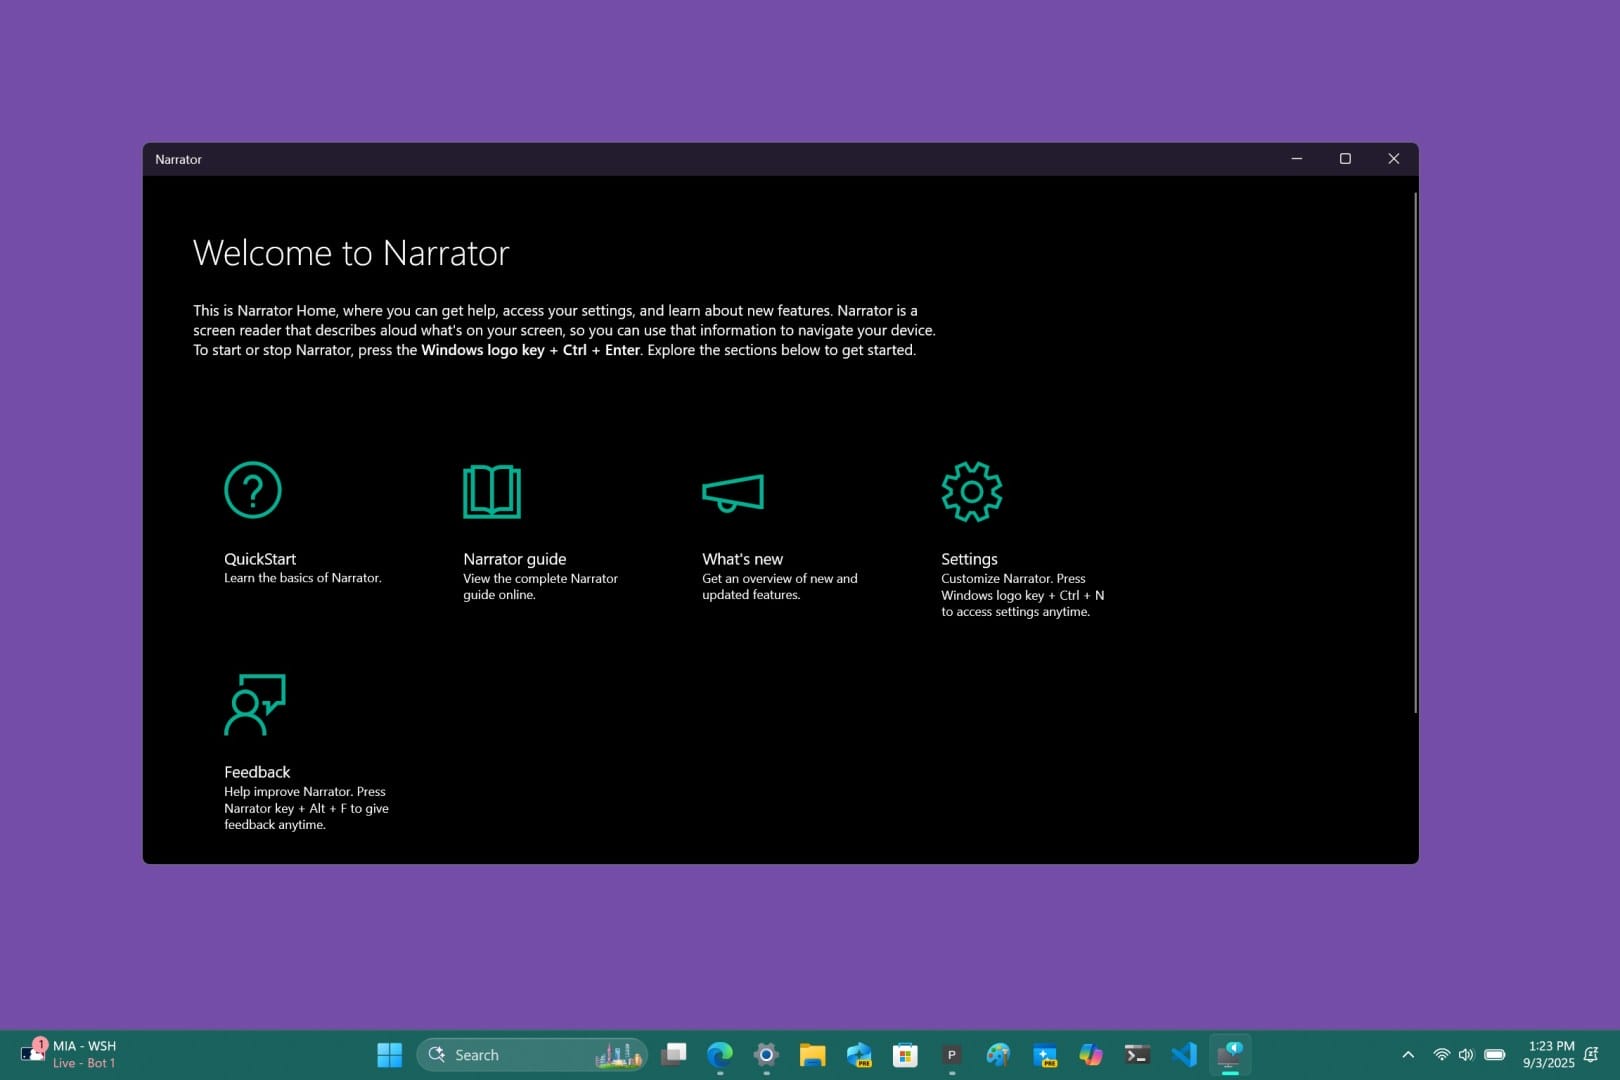
Task: Open Copilot from the taskbar
Action: click(1090, 1054)
